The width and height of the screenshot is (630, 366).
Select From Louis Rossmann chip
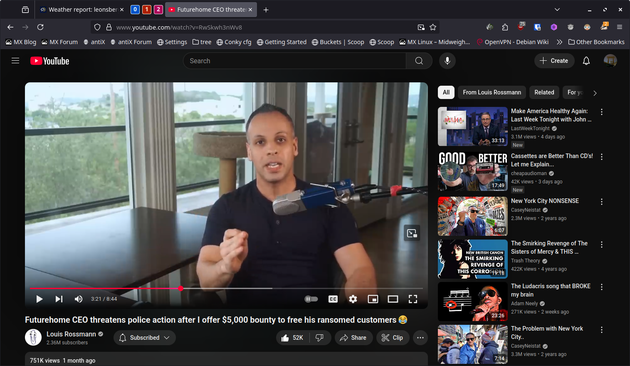(492, 92)
